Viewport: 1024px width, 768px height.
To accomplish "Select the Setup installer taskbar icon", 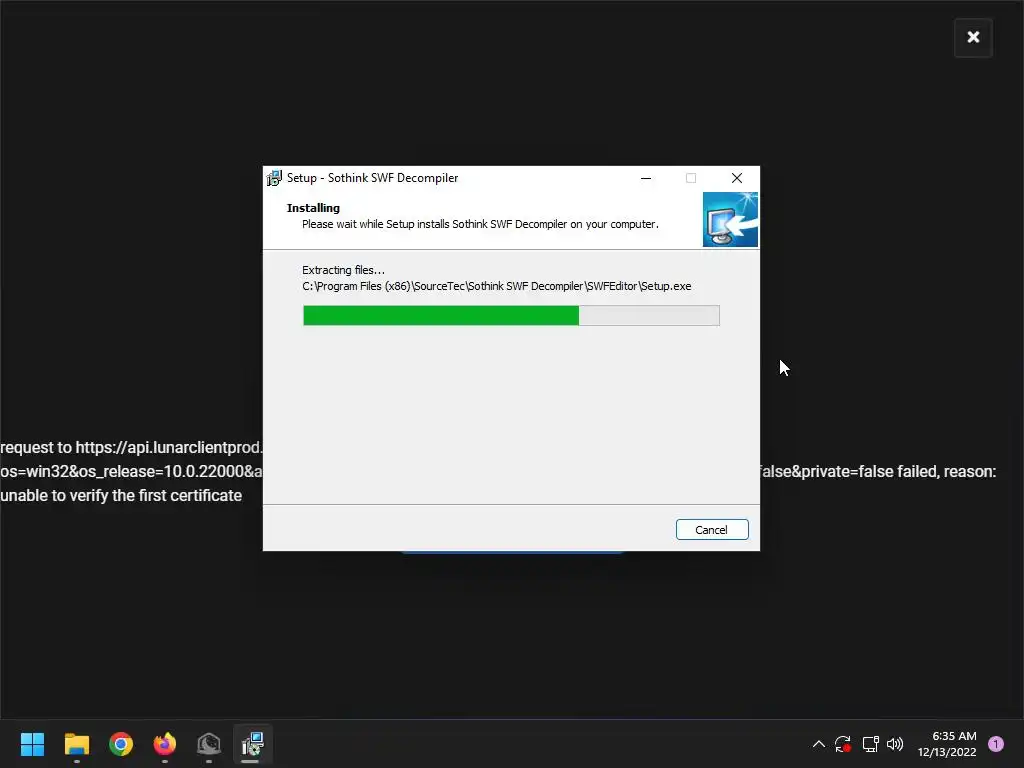I will click(x=253, y=744).
